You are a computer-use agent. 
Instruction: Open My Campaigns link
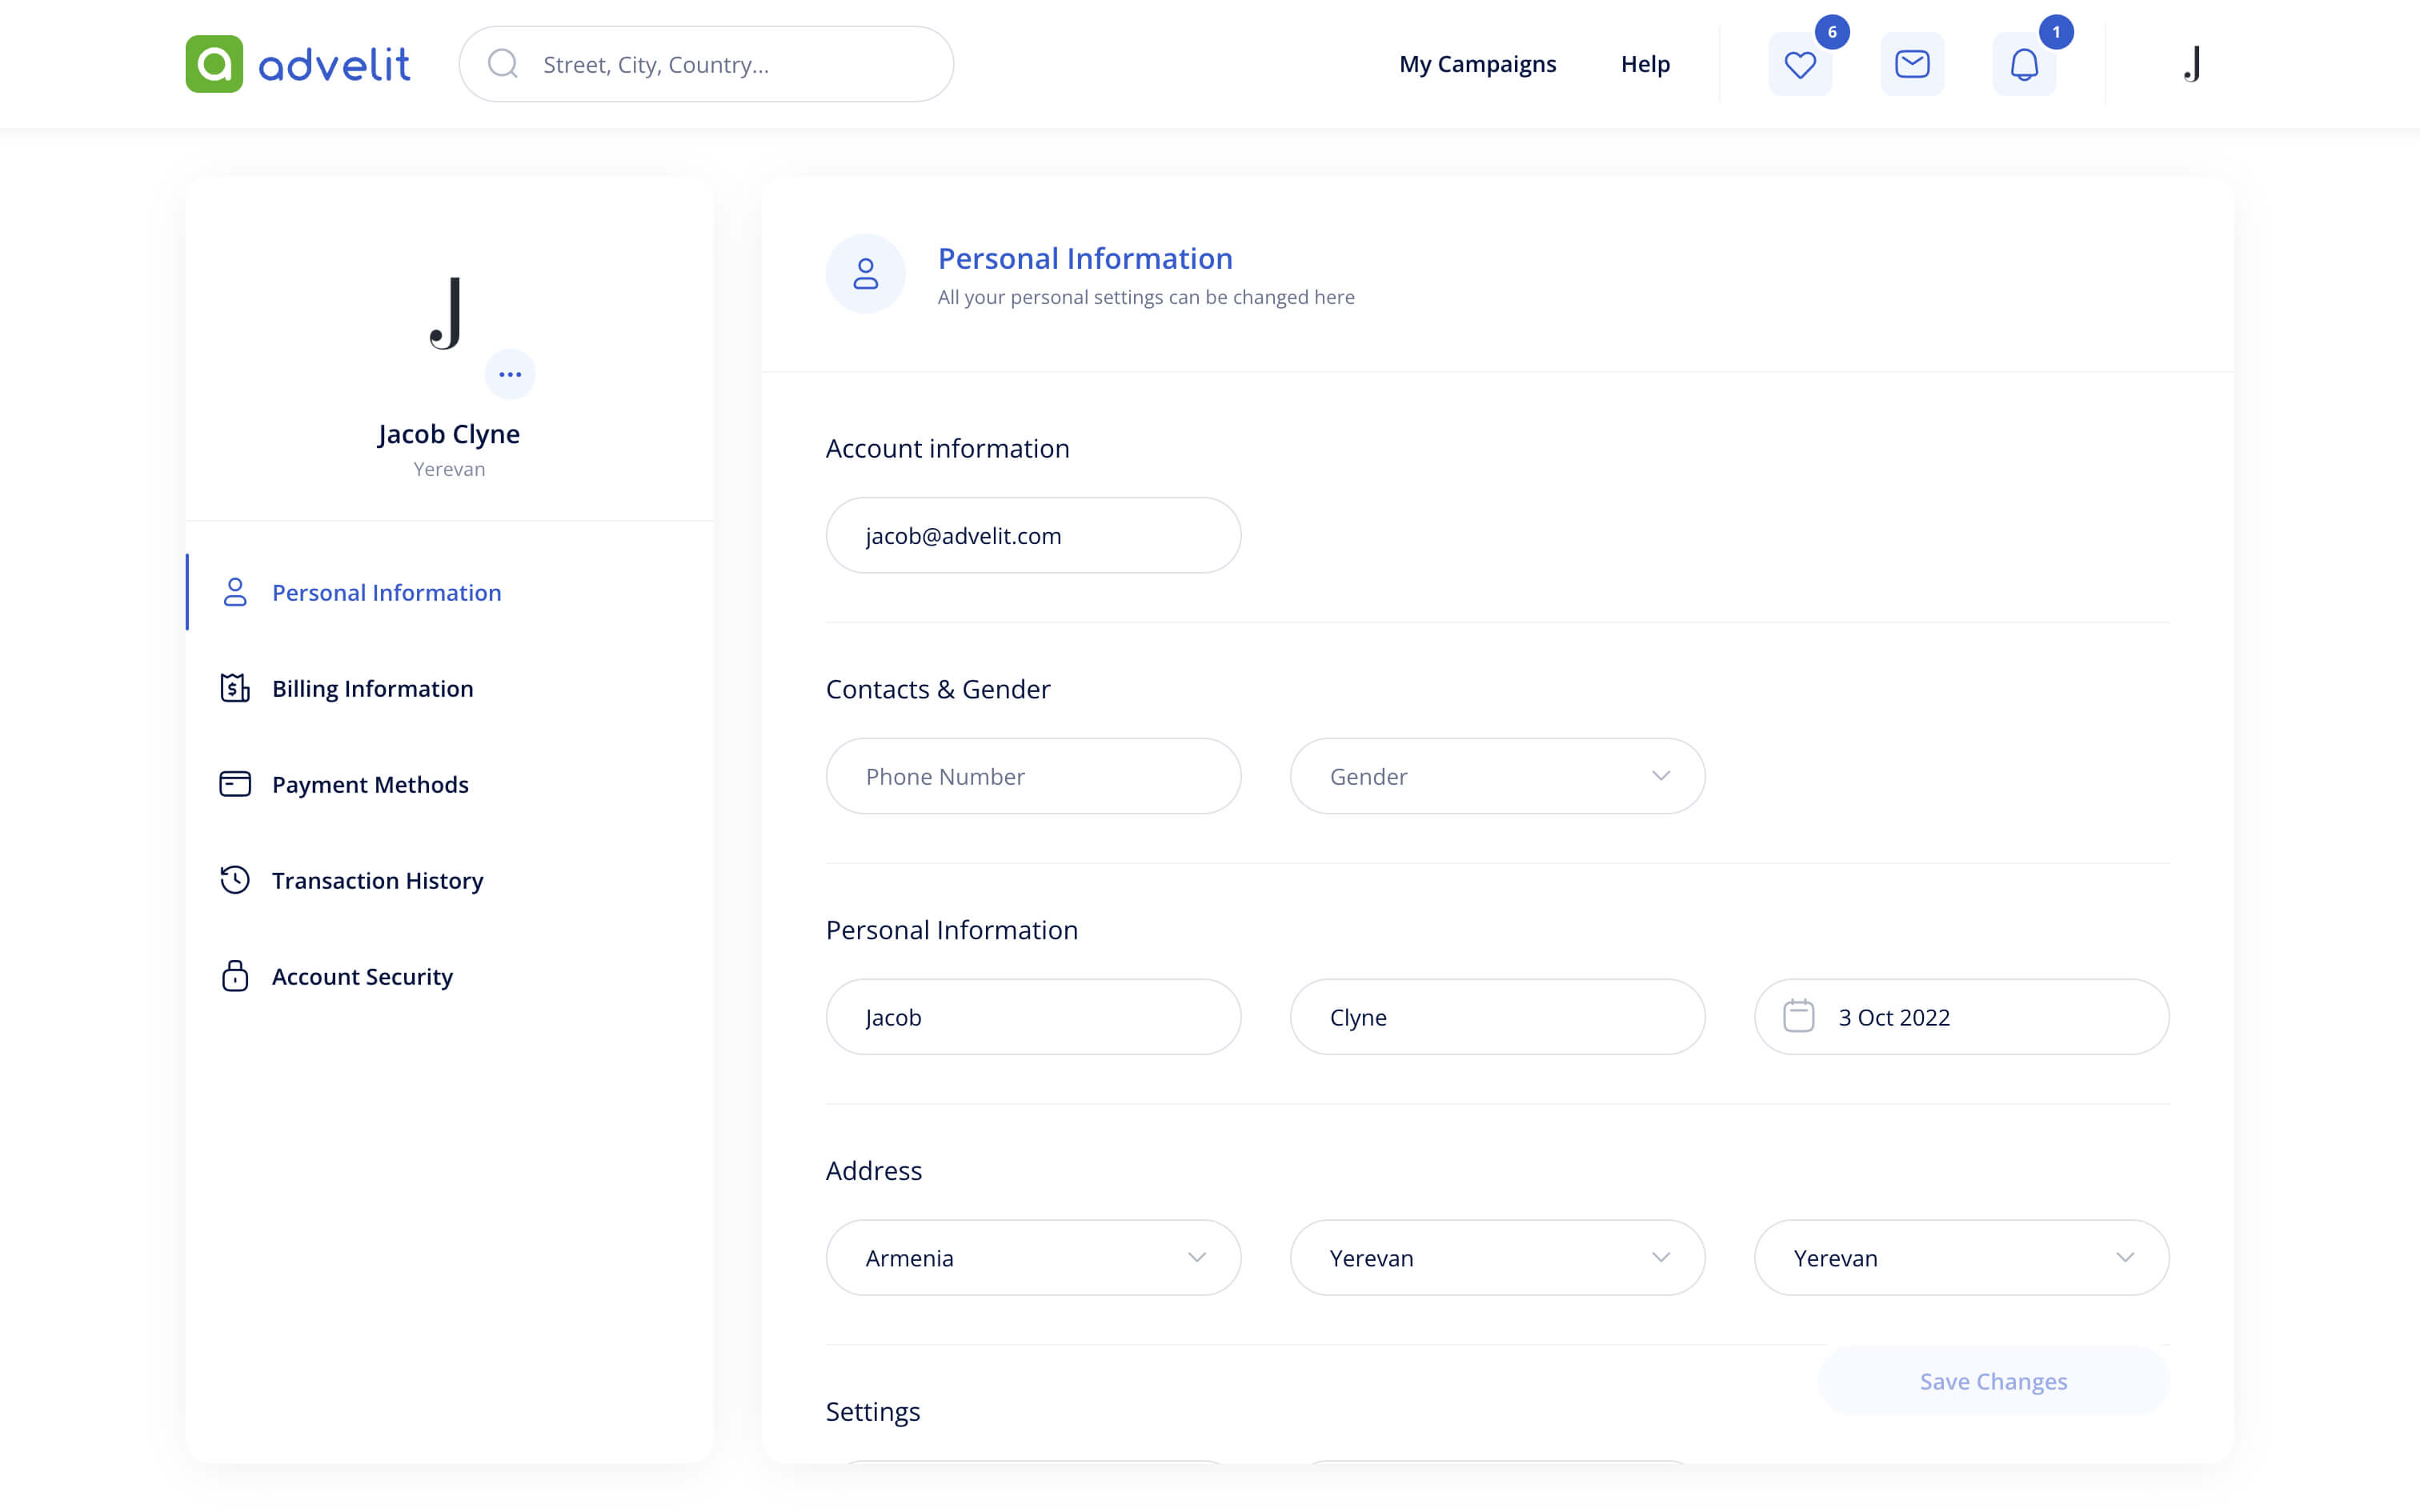1477,64
